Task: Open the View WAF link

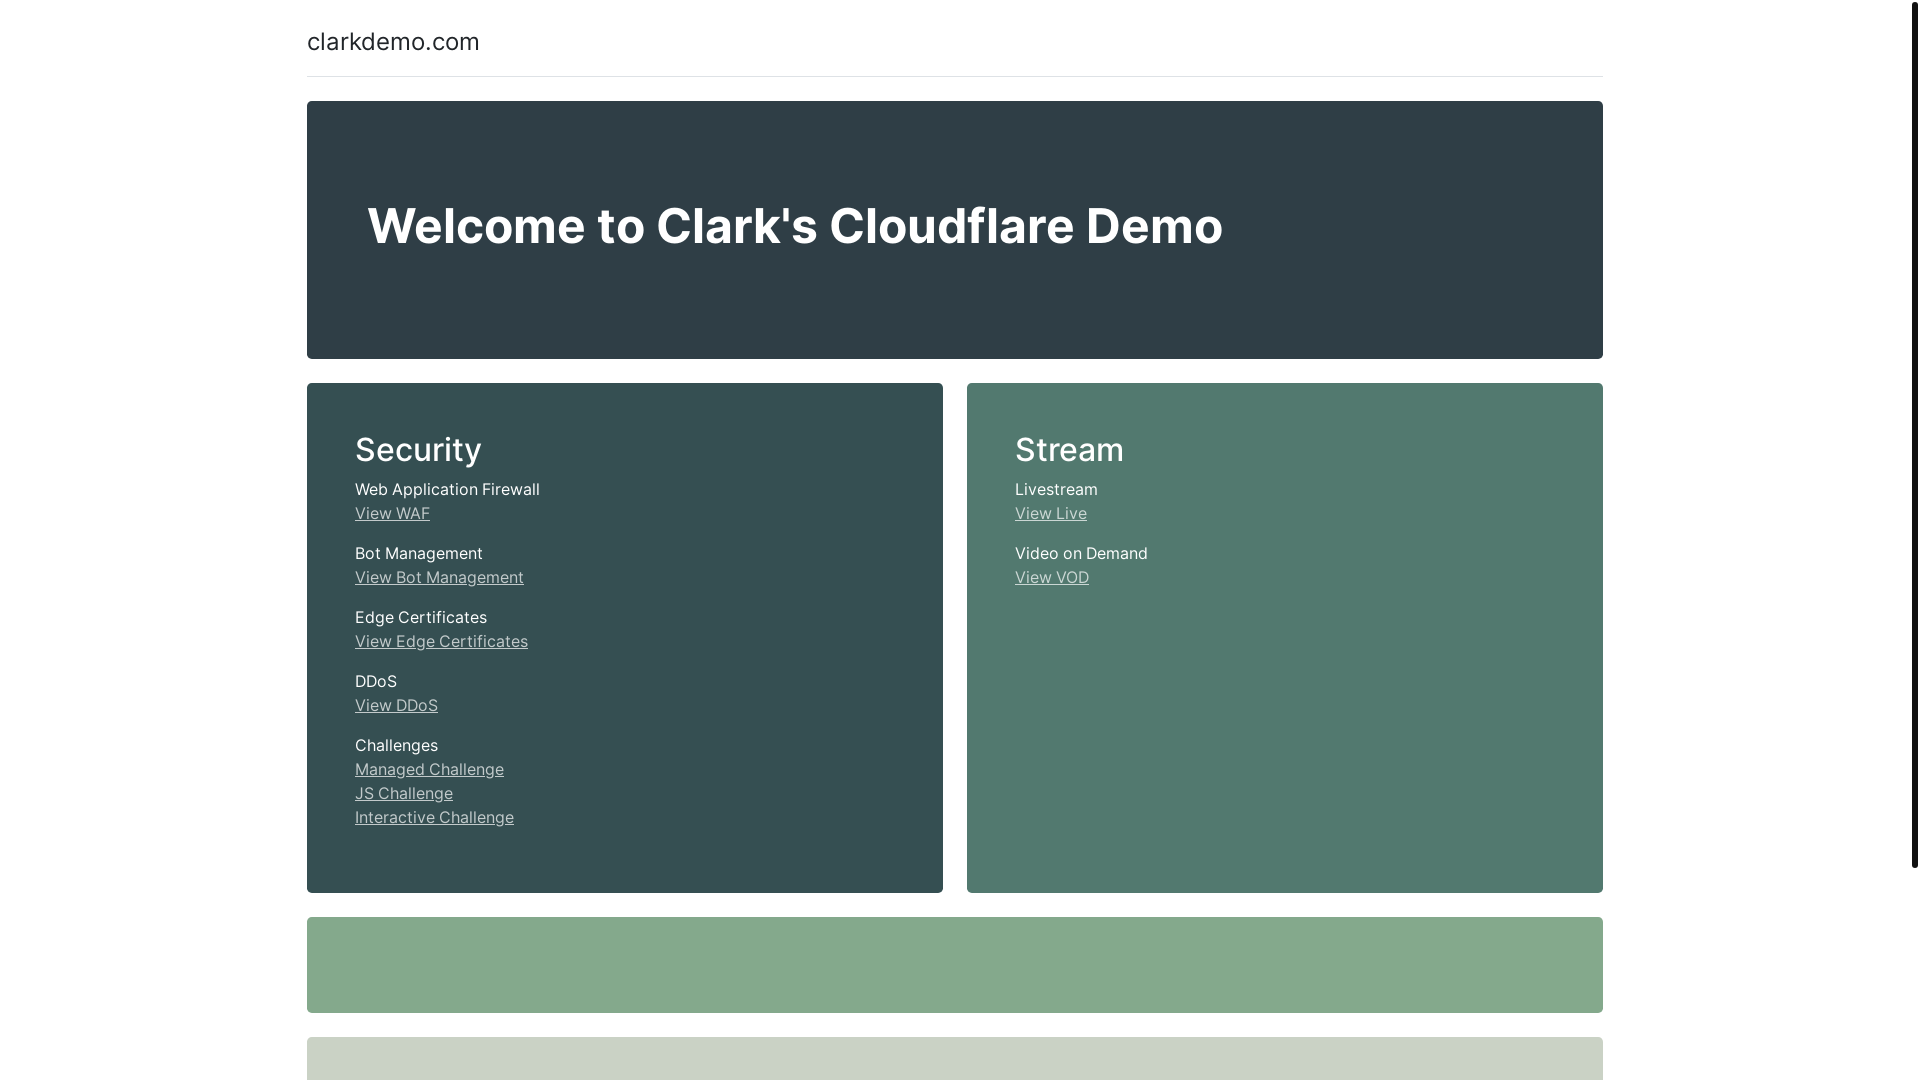Action: point(392,513)
